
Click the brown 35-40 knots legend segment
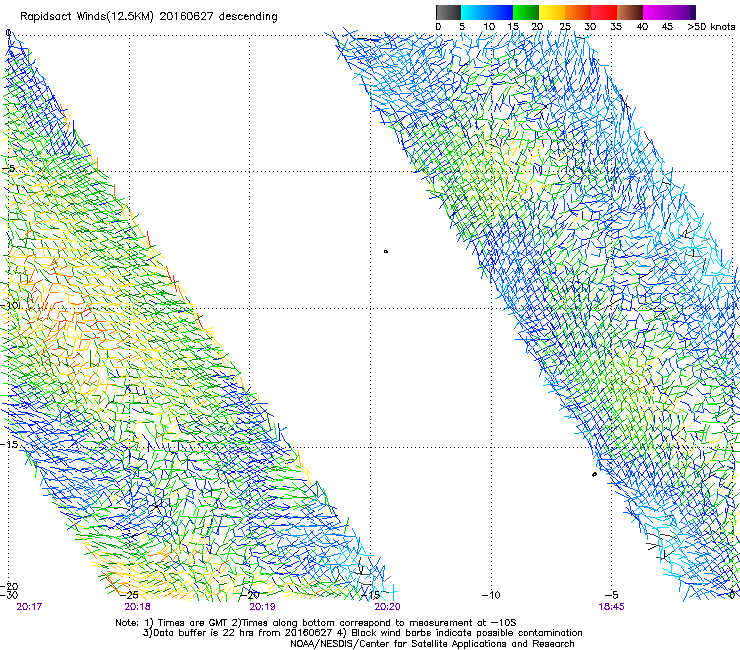click(x=630, y=12)
